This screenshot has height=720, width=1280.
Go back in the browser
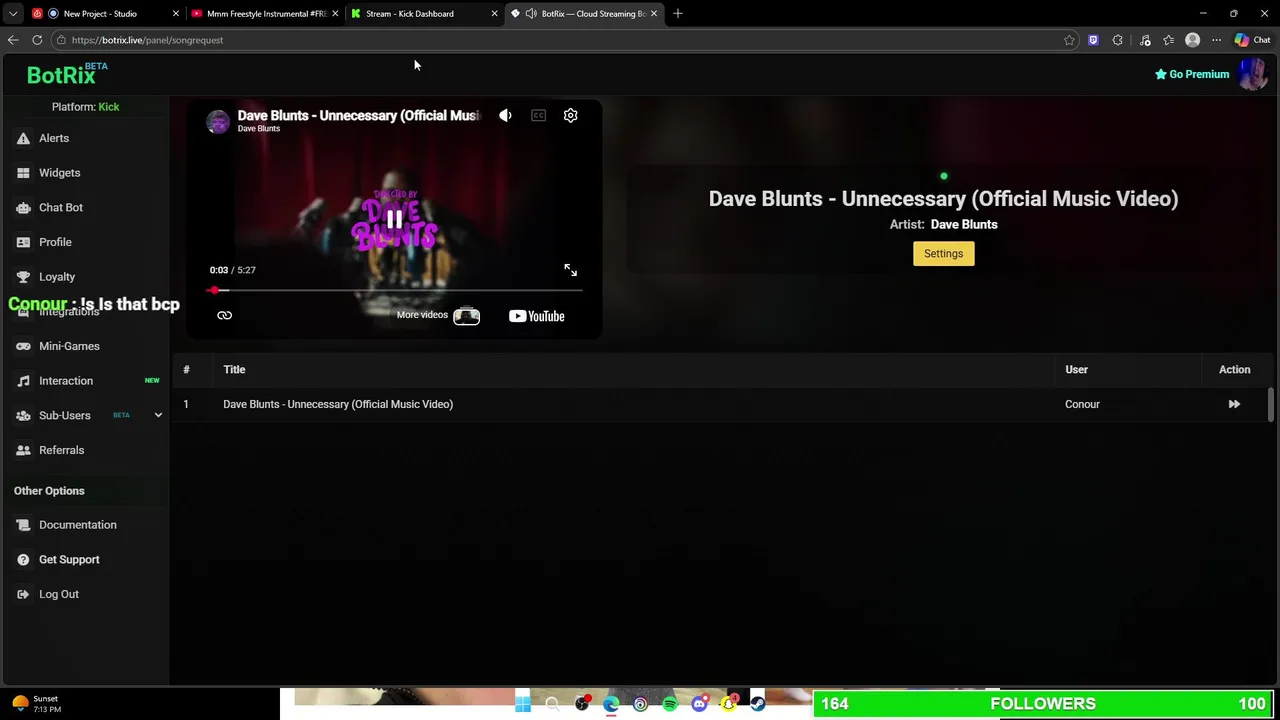(13, 40)
